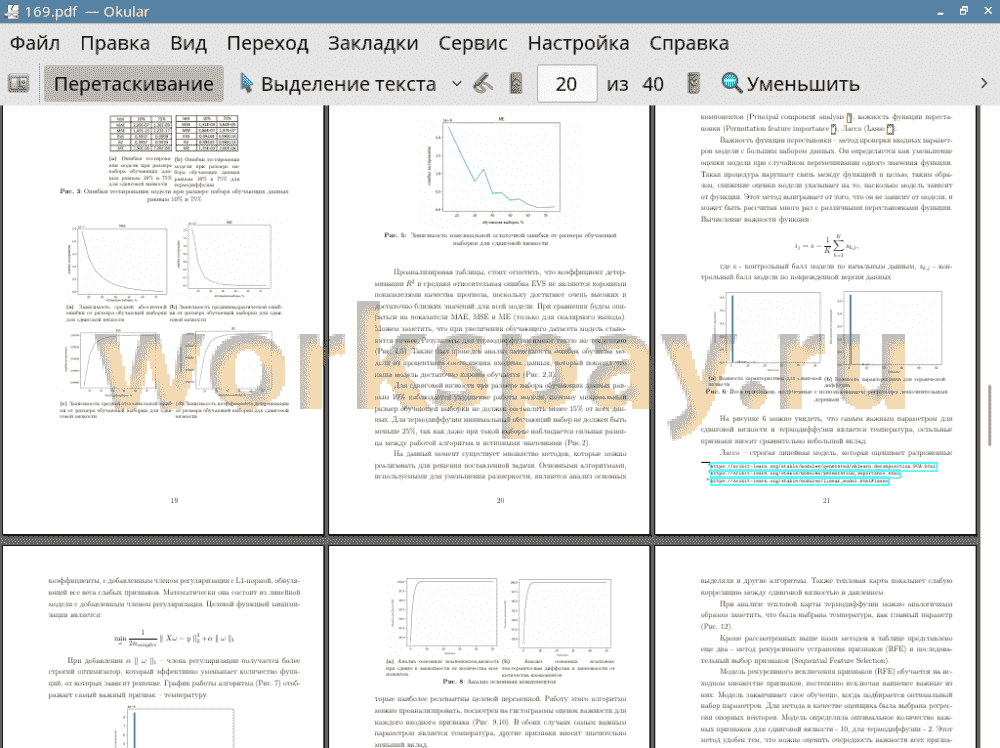This screenshot has height=748, width=1000.
Task: Go to the next page icon
Action: (693, 84)
